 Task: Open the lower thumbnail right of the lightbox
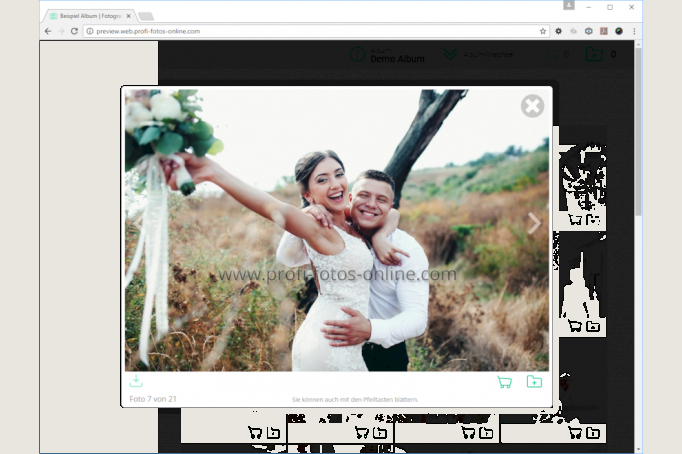pyautogui.click(x=582, y=275)
